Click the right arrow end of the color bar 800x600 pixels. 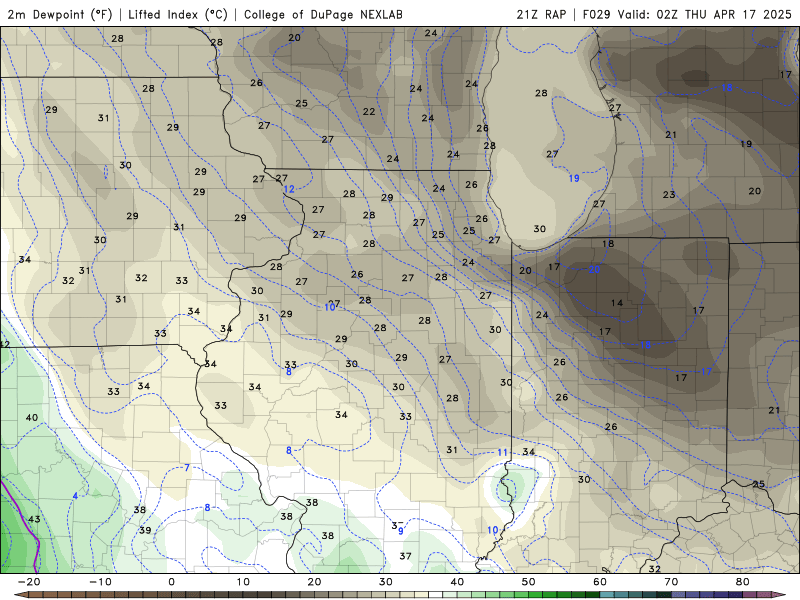781,595
